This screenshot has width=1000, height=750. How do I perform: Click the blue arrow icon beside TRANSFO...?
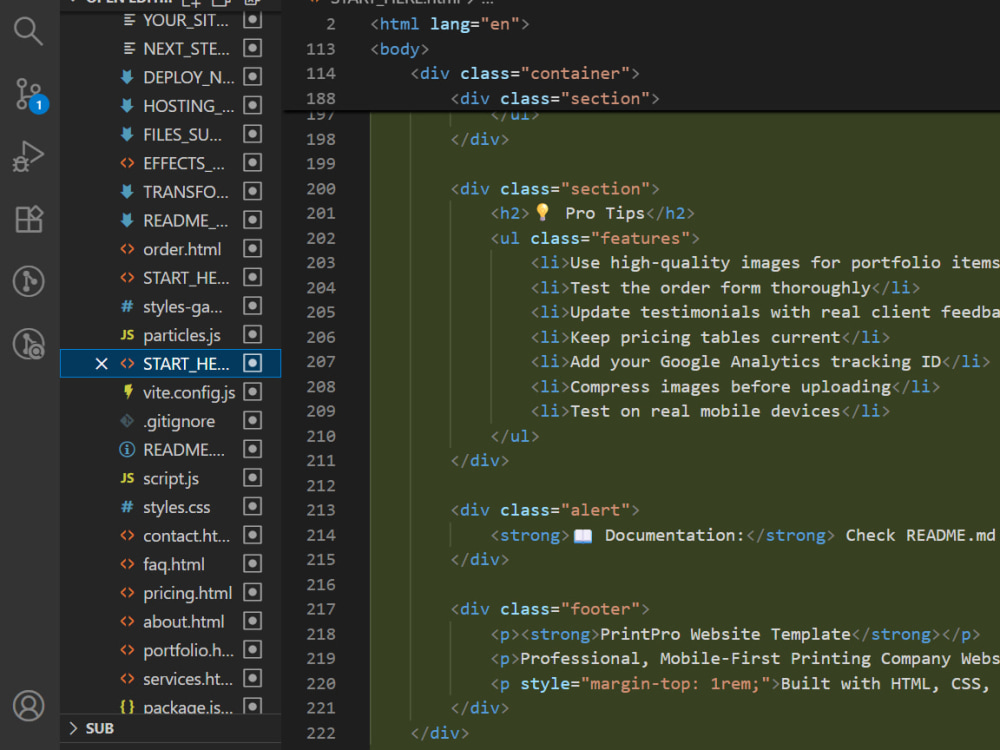(127, 192)
